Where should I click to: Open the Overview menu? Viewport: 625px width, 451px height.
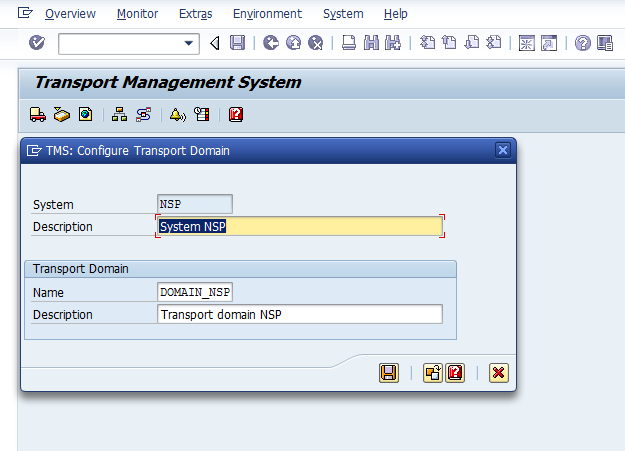[70, 14]
